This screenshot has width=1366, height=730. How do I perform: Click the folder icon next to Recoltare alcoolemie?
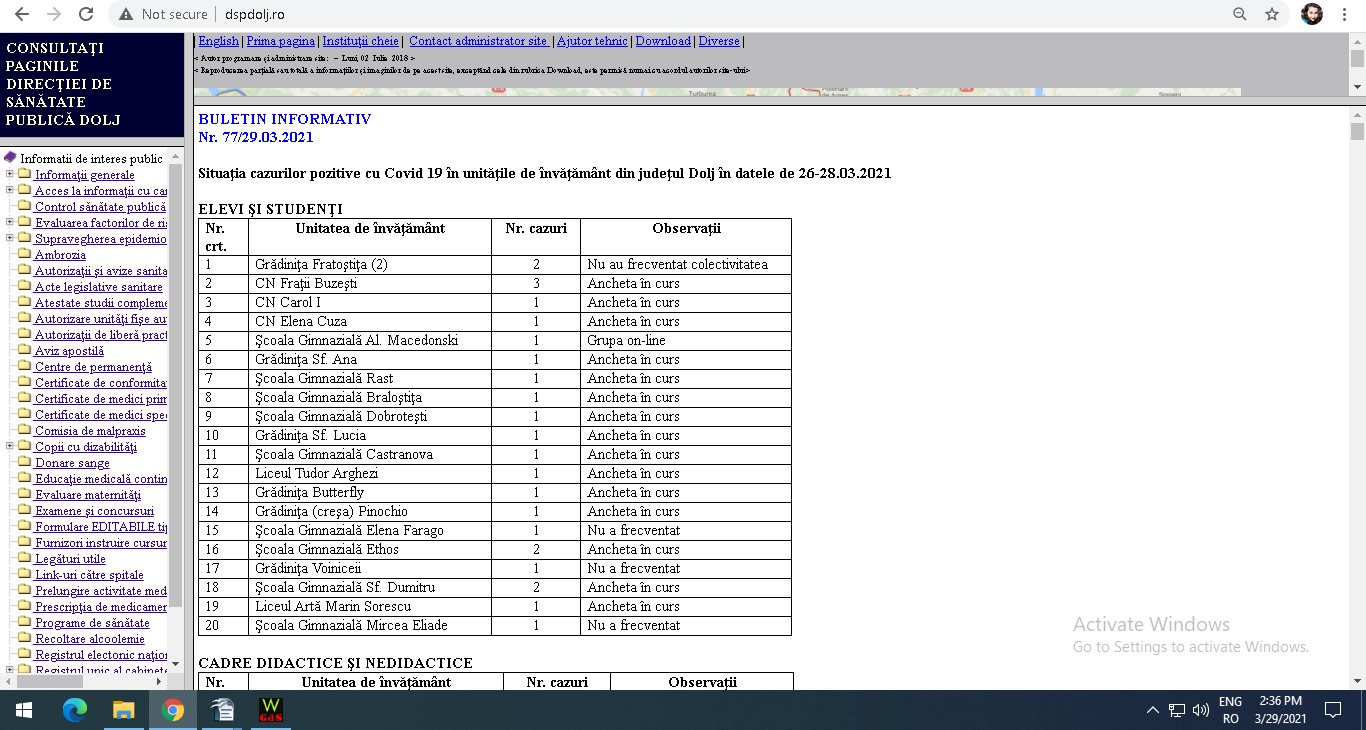(25, 638)
